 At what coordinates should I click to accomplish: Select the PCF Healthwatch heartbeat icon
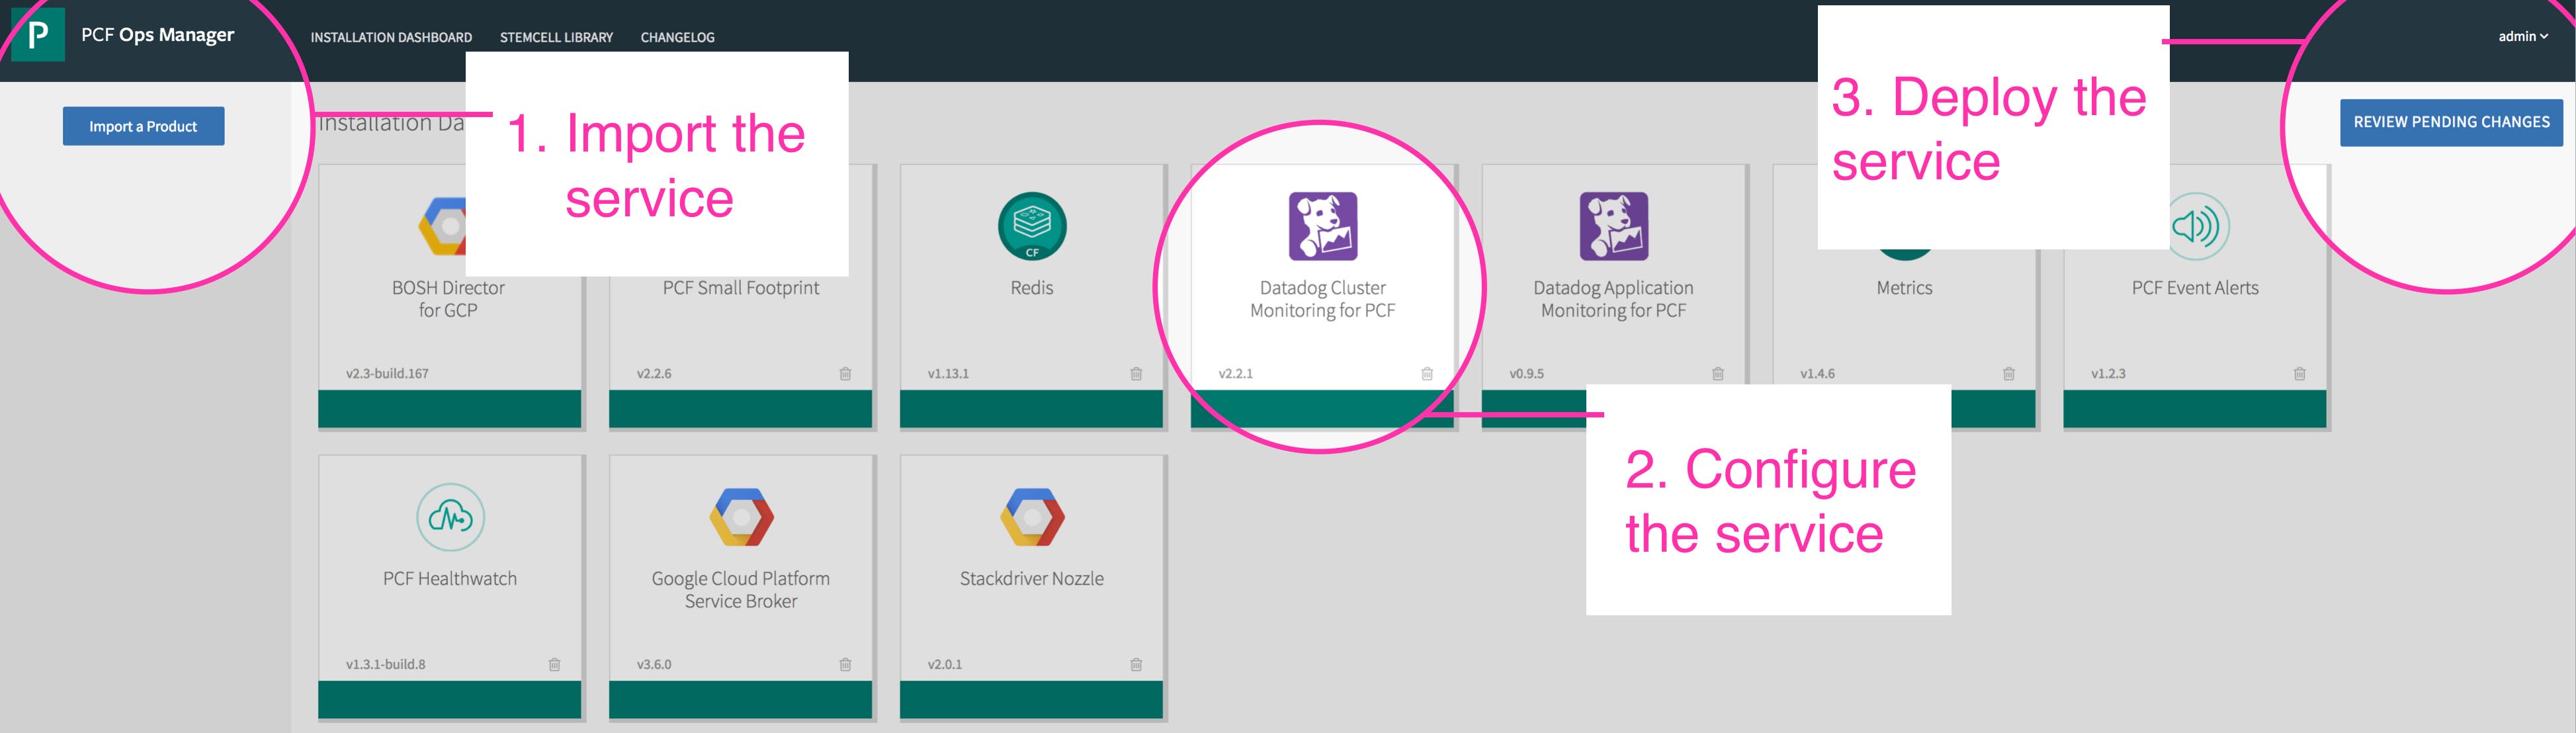449,518
